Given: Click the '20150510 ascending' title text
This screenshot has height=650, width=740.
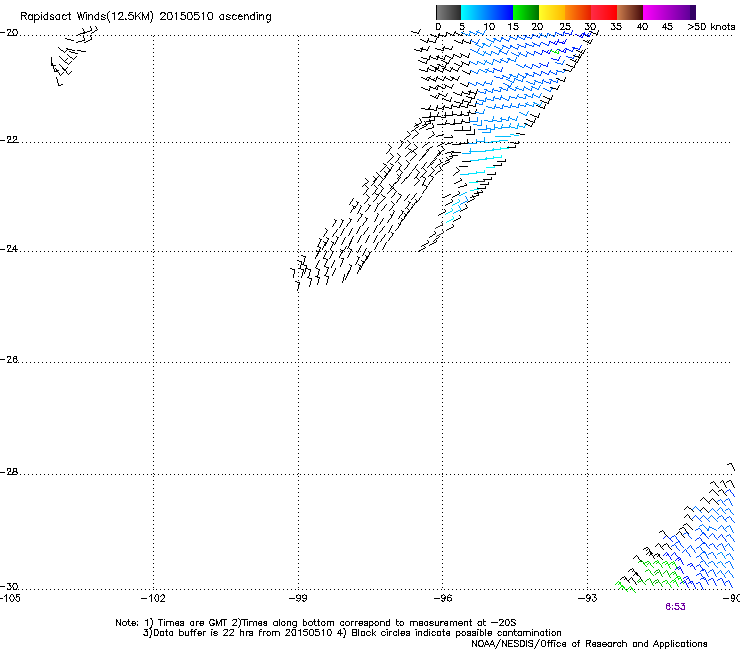Looking at the screenshot, I should [215, 17].
